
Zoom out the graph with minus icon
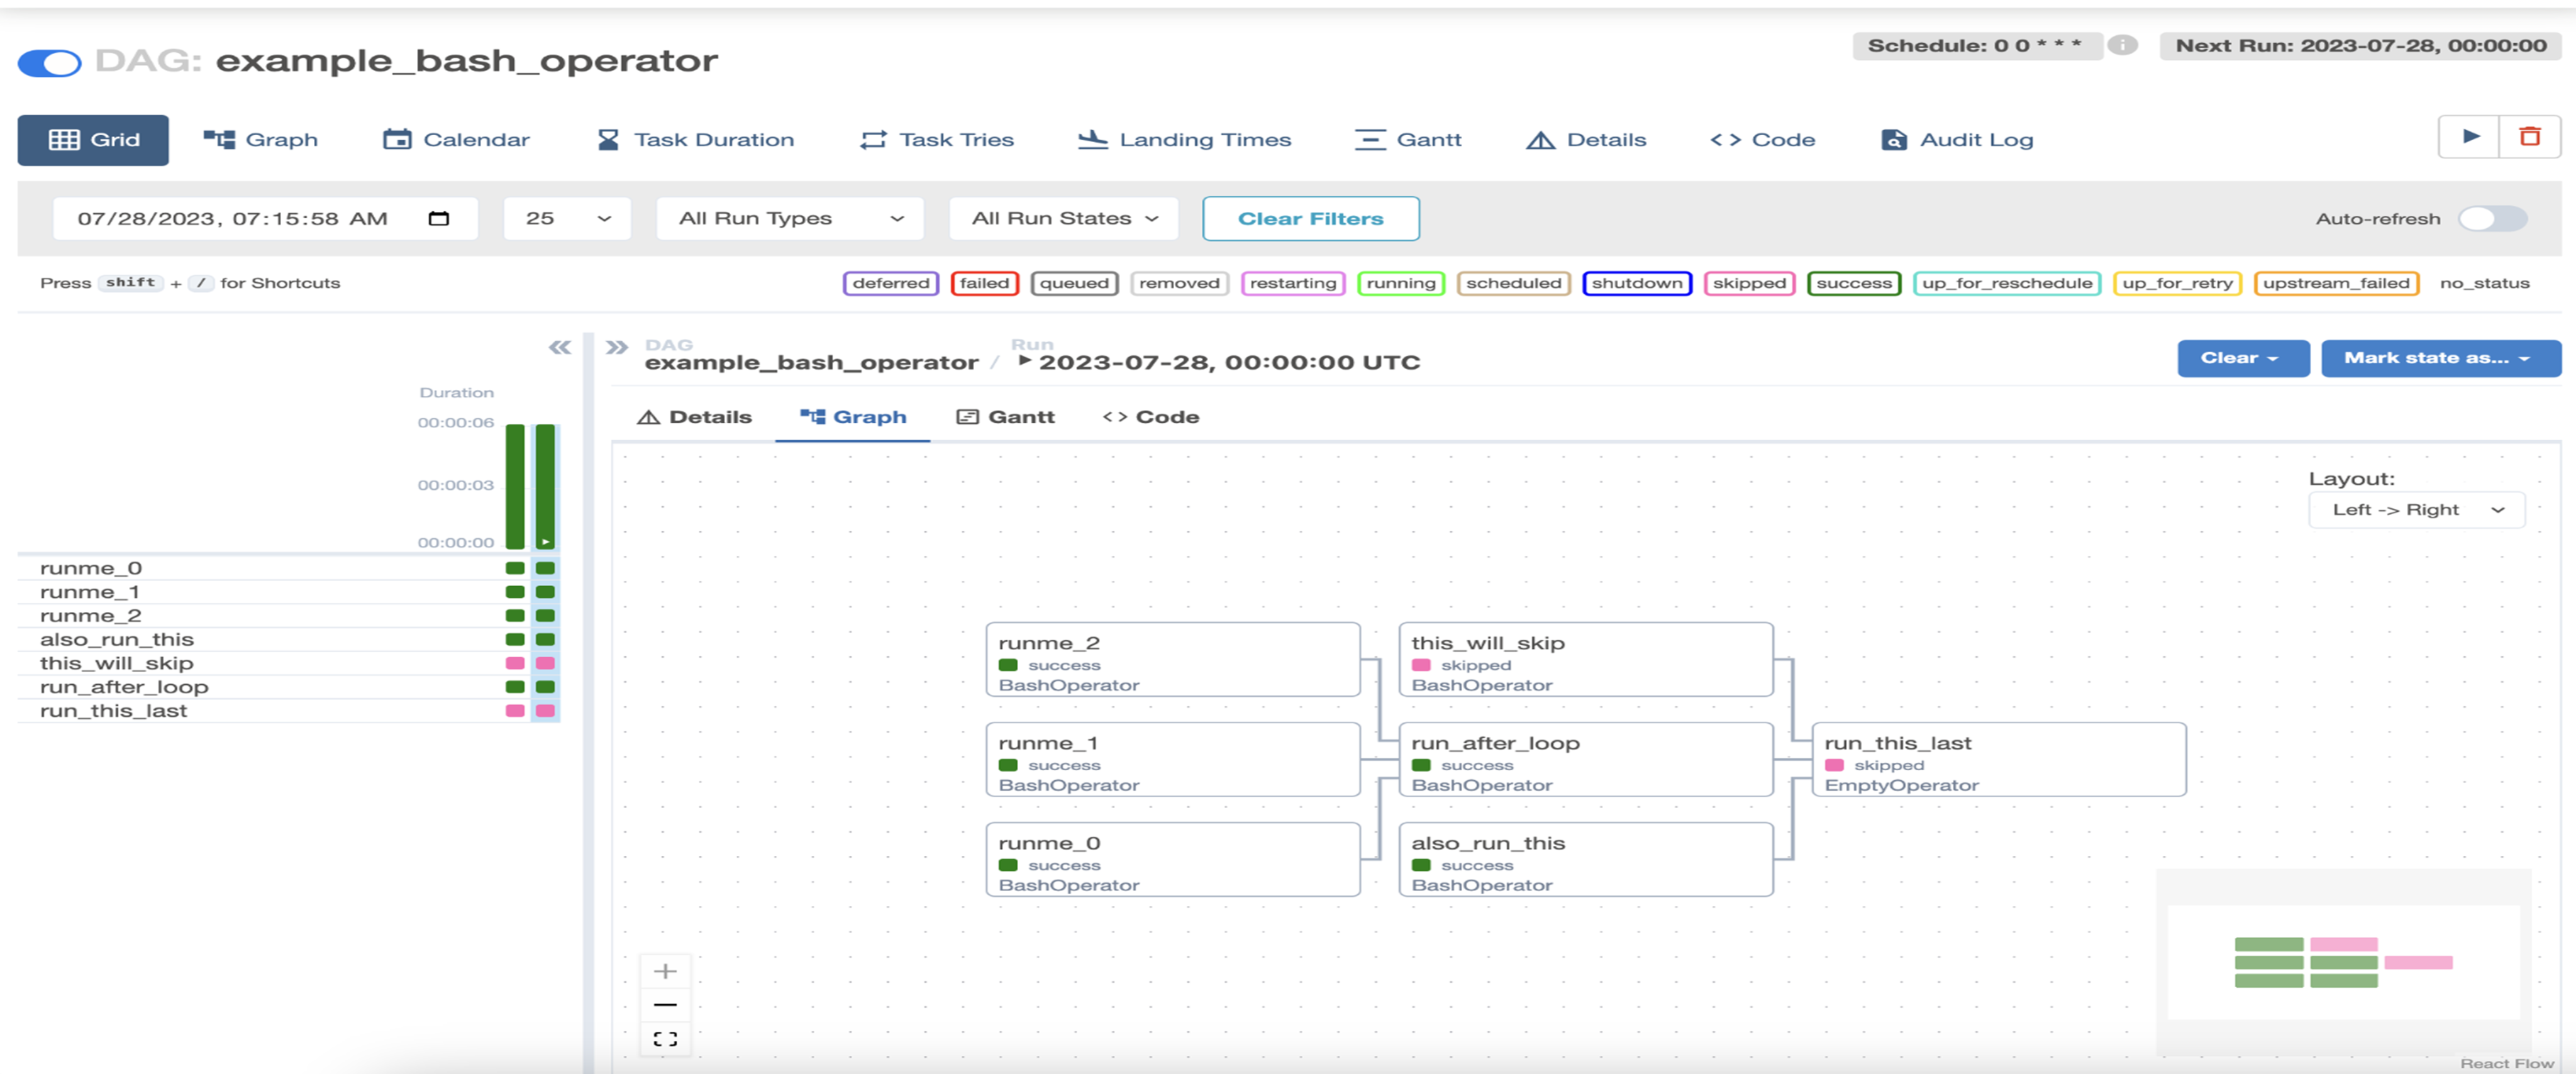pyautogui.click(x=665, y=1004)
